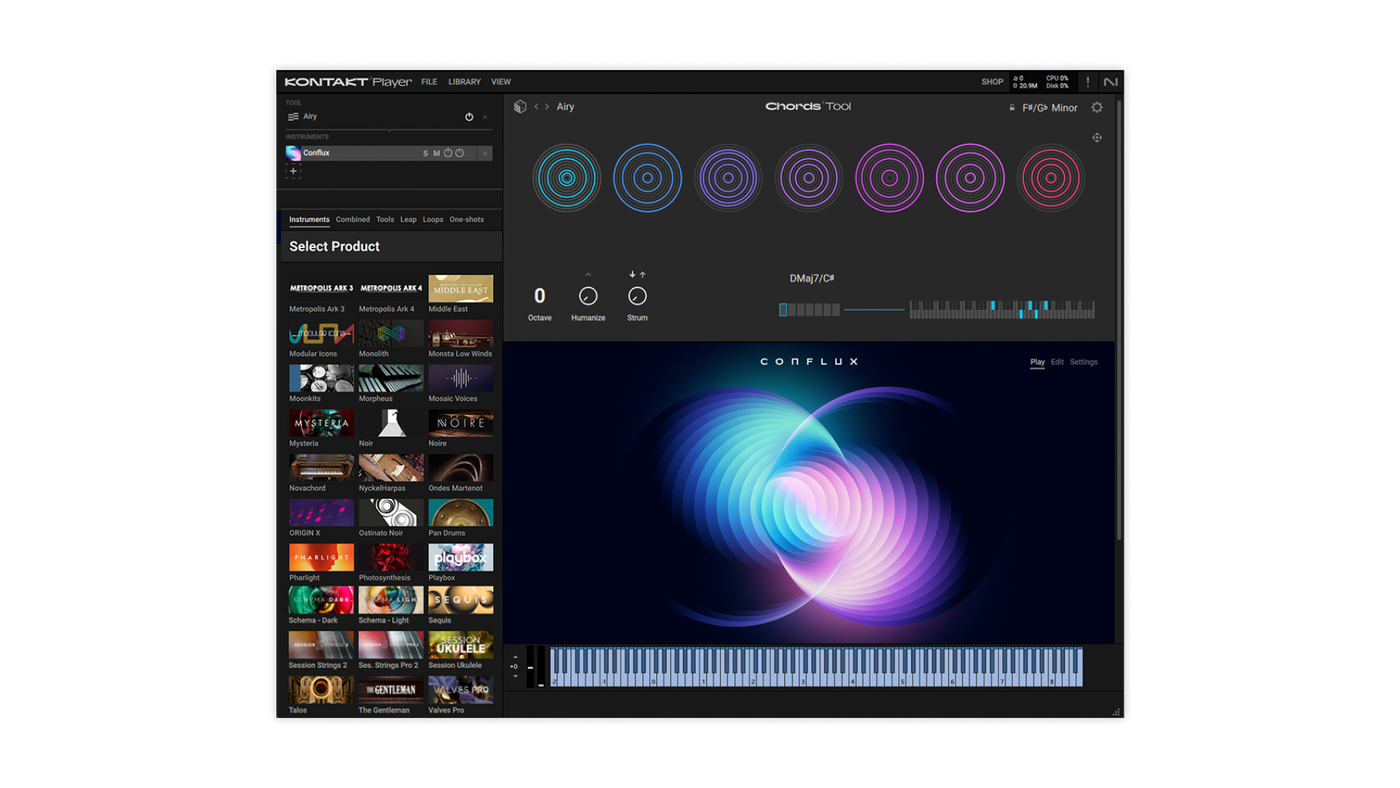This screenshot has height=788, width=1400.
Task: Open the Pan Drums product
Action: coord(461,519)
